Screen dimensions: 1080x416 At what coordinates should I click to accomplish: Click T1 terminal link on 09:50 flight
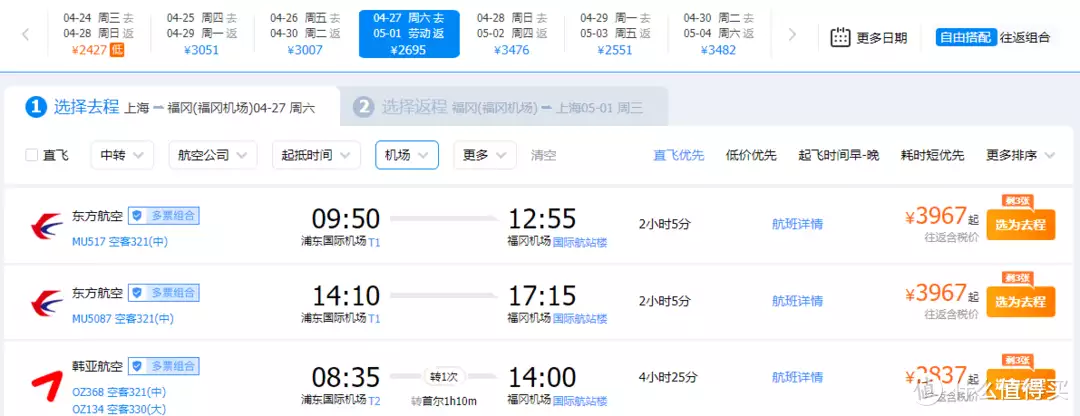[374, 242]
